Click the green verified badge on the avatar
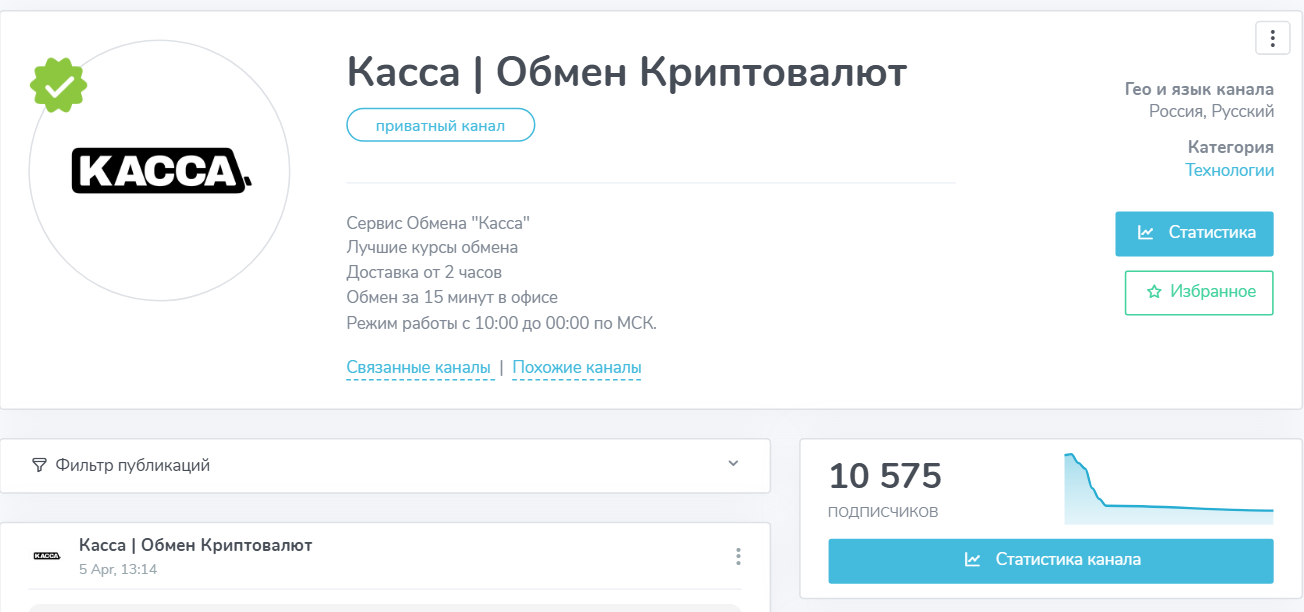 pos(58,87)
